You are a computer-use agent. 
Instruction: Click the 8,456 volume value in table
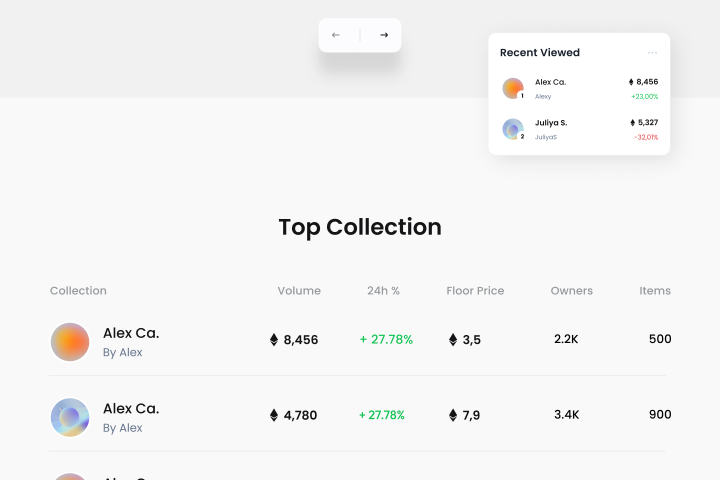click(x=301, y=340)
